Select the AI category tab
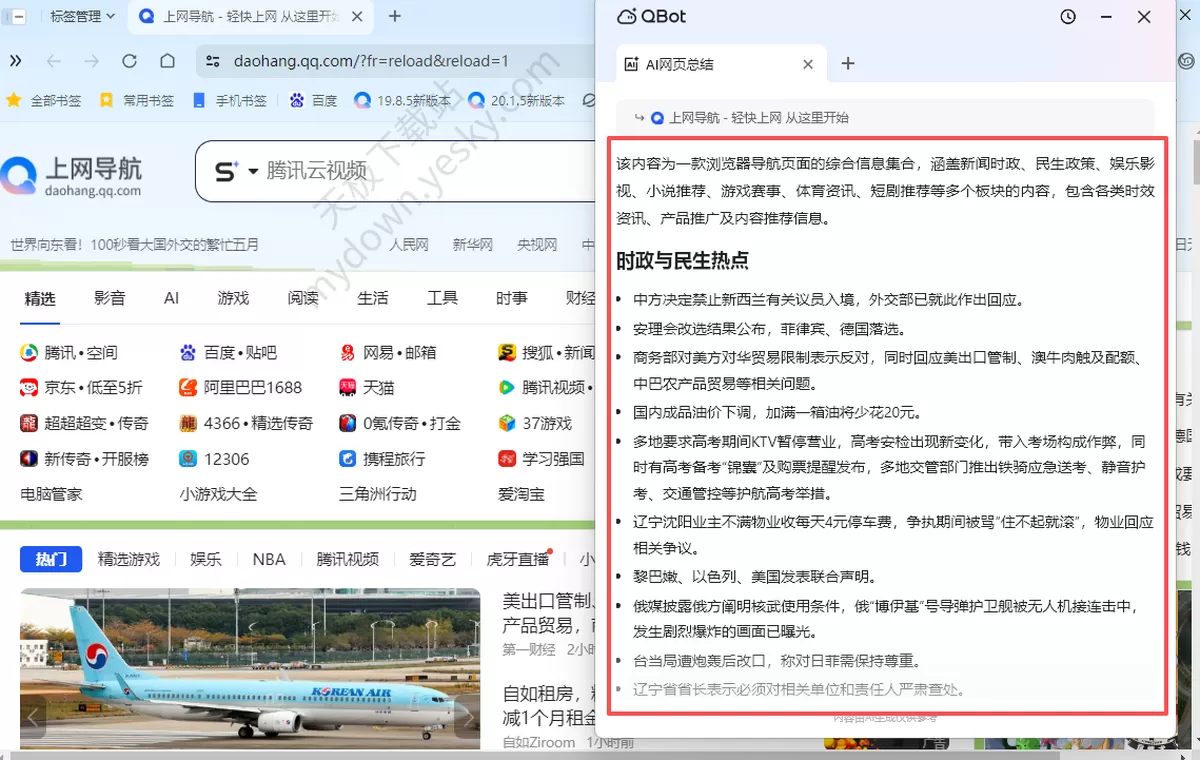Image resolution: width=1200 pixels, height=760 pixels. pyautogui.click(x=172, y=298)
